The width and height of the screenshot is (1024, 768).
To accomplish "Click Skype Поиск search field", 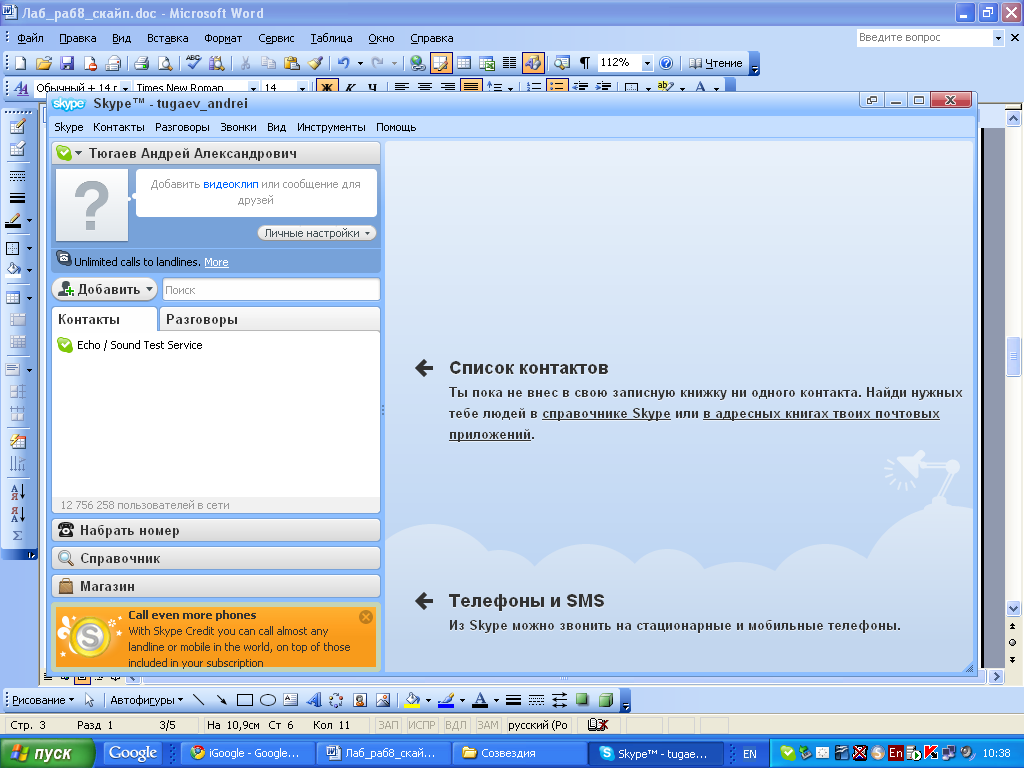I will [x=271, y=289].
